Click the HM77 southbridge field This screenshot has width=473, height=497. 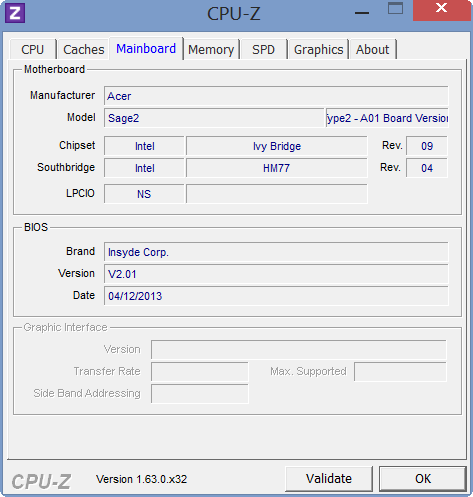[277, 168]
